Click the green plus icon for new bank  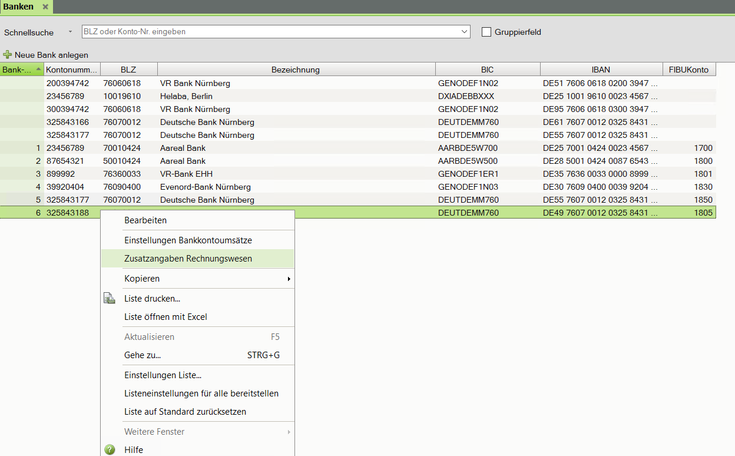(x=7, y=54)
